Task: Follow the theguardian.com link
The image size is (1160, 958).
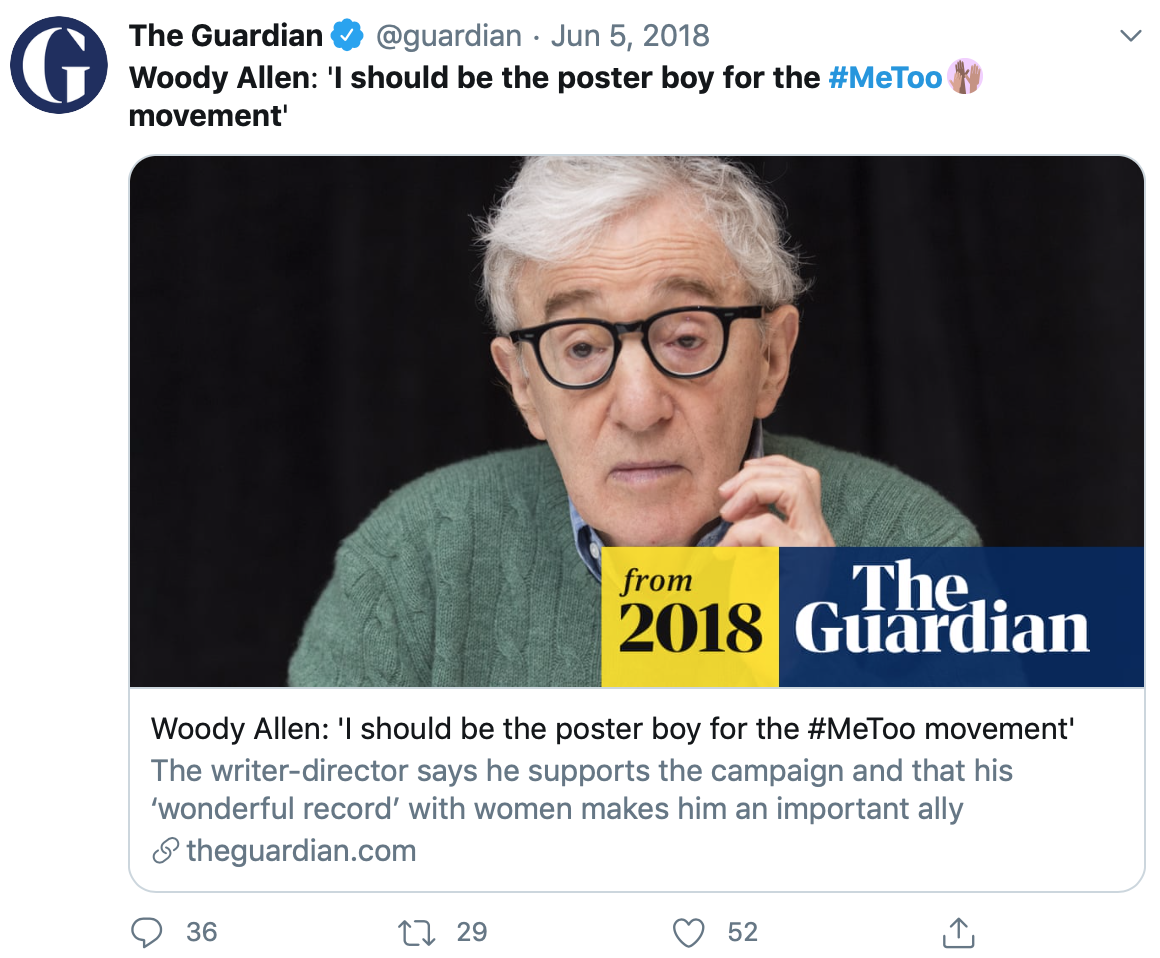Action: (301, 851)
